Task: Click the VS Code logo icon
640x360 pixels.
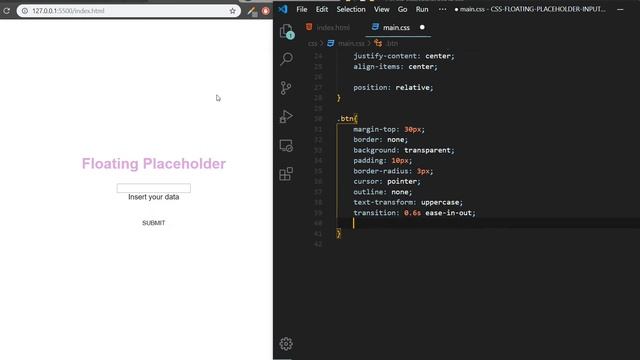Action: pos(283,9)
